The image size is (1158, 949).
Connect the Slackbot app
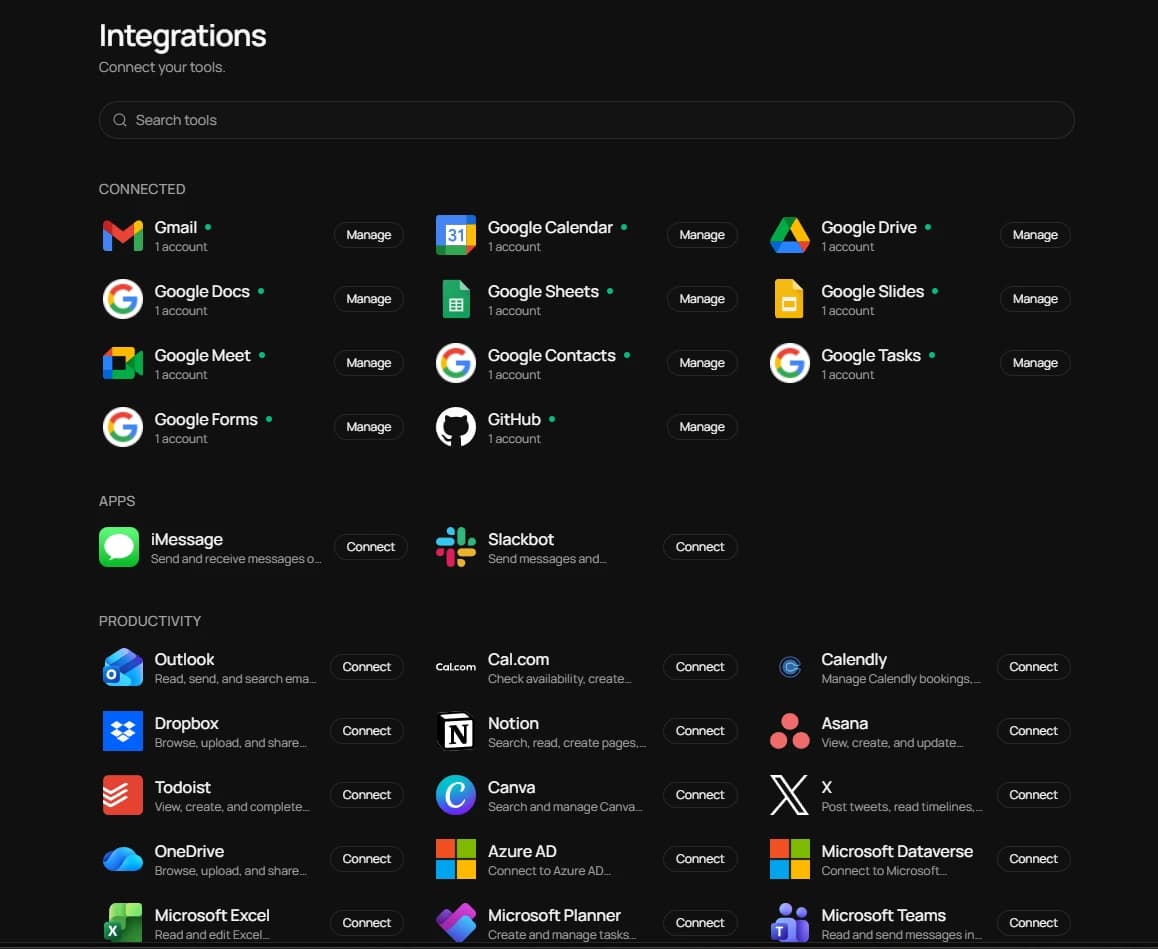(700, 547)
